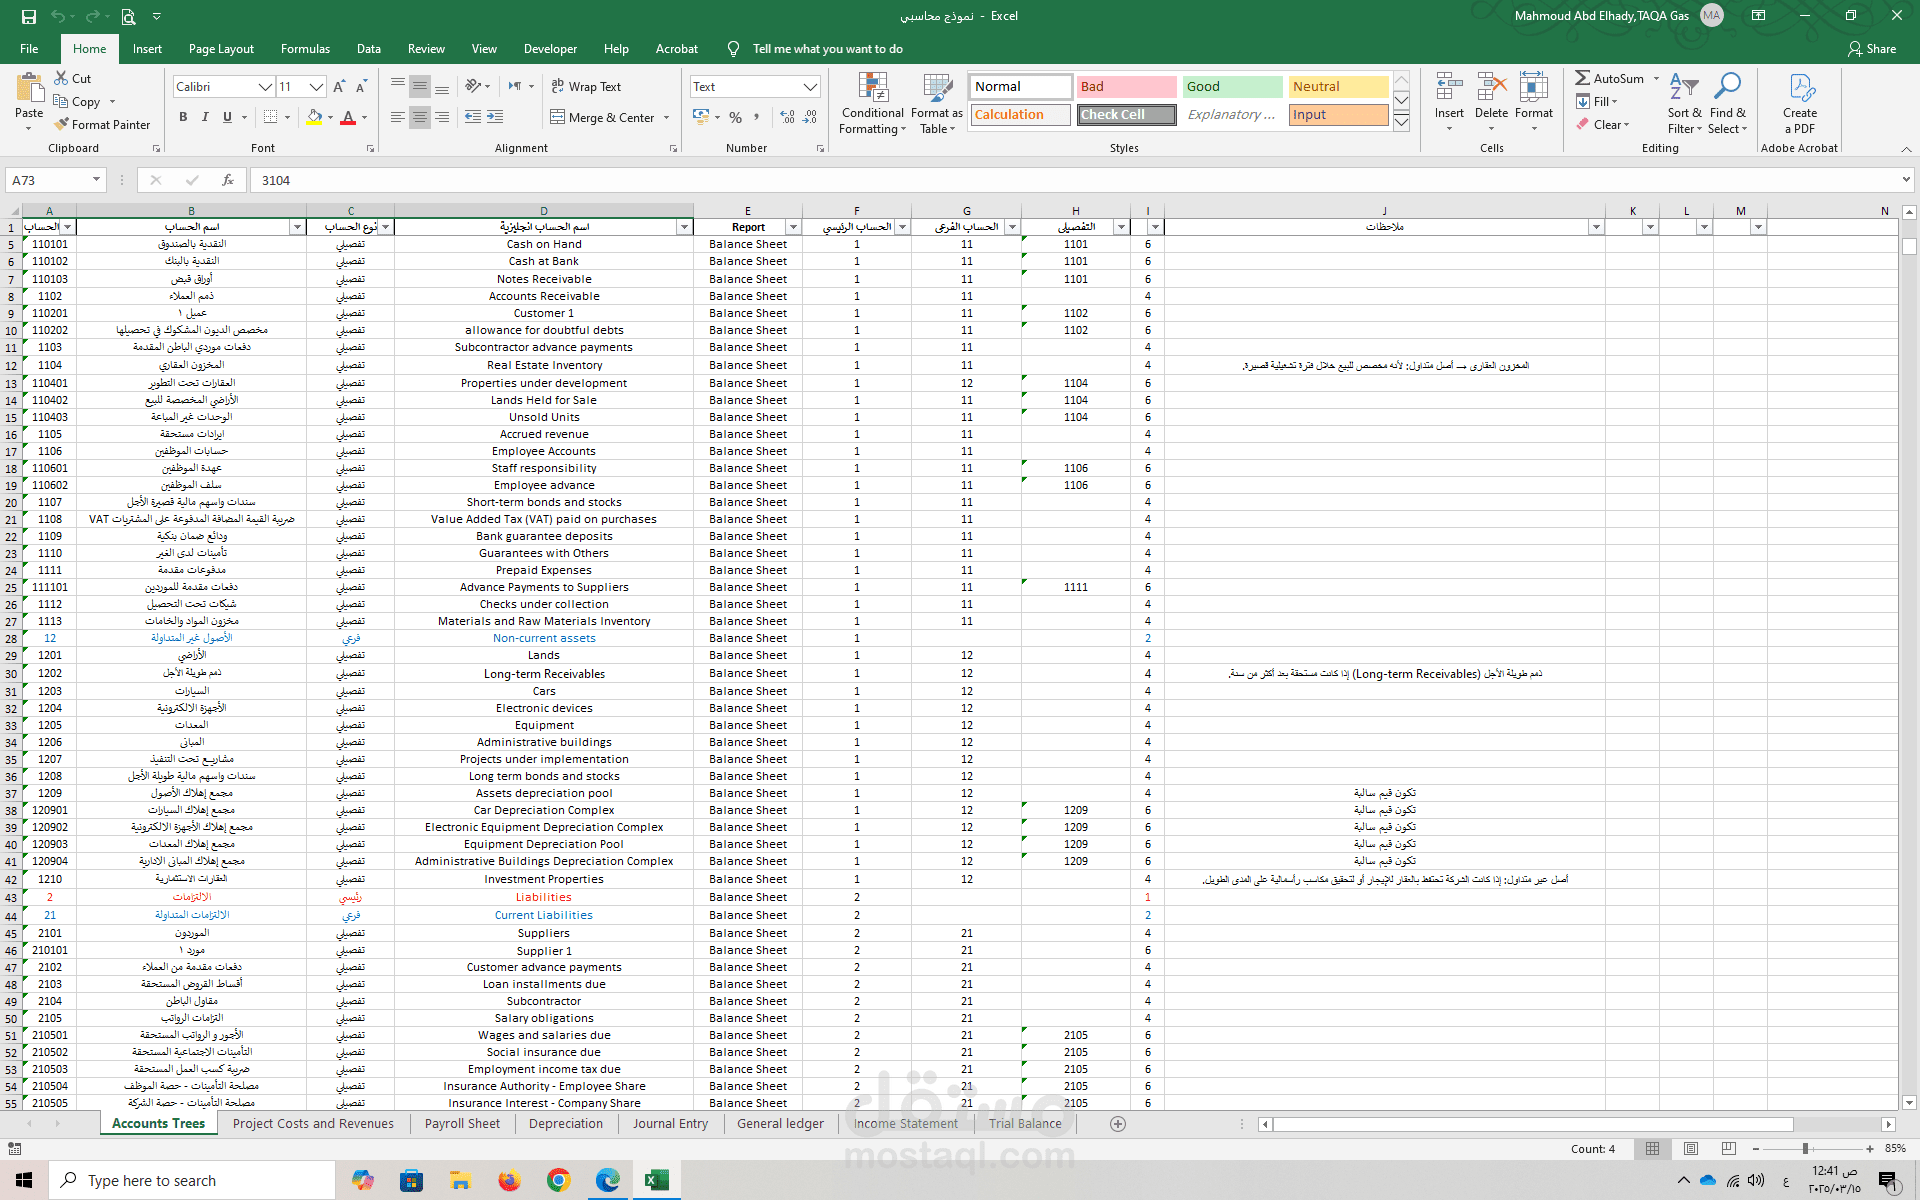Click the AutoSum sigma icon
This screenshot has width=1920, height=1200.
pos(1583,78)
